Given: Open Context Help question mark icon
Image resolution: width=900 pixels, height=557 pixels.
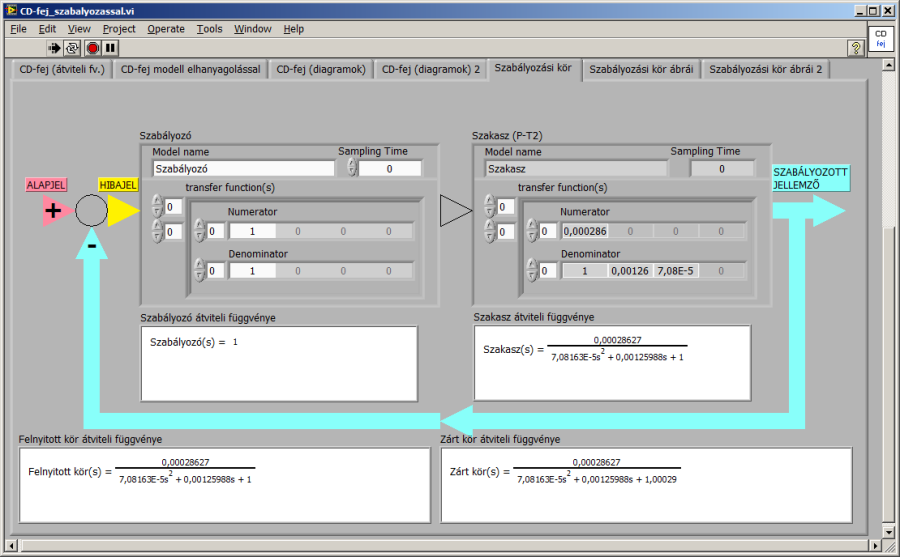Looking at the screenshot, I should pos(855,48).
